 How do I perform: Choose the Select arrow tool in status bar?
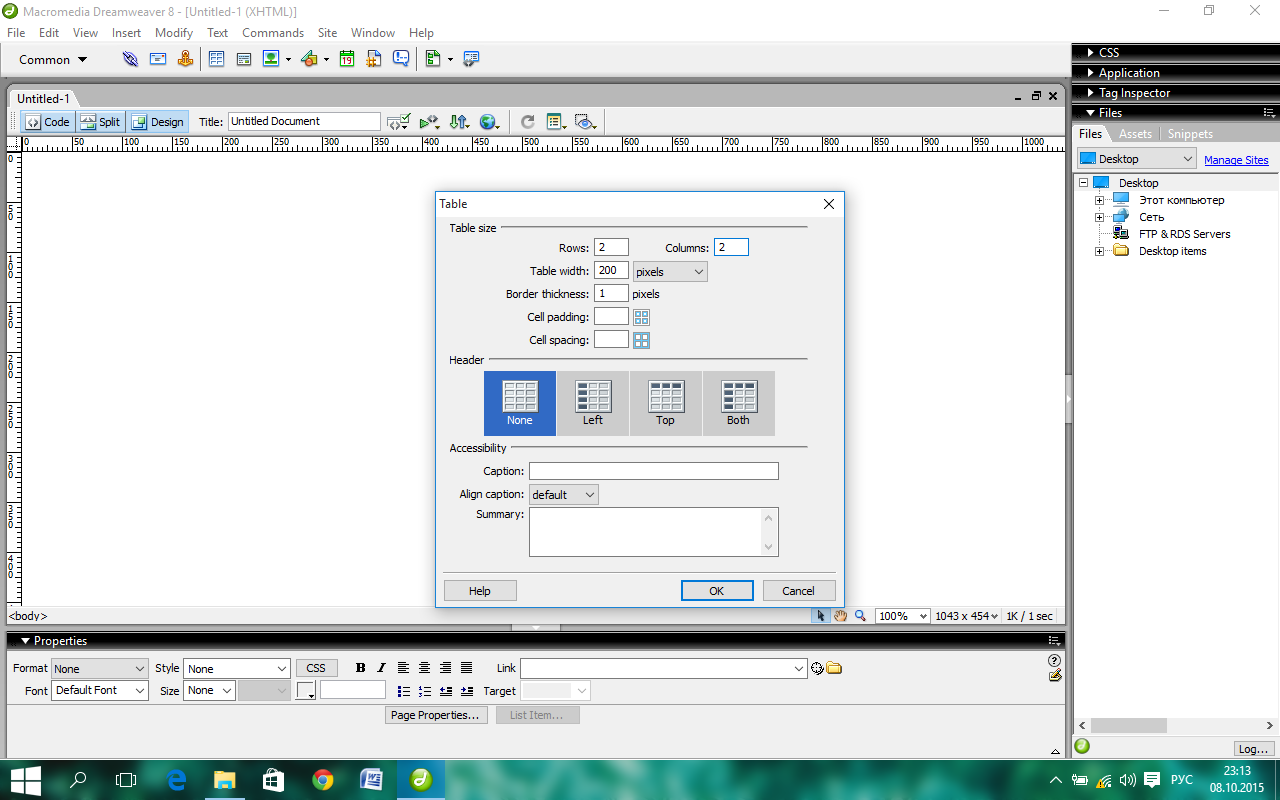(x=821, y=616)
